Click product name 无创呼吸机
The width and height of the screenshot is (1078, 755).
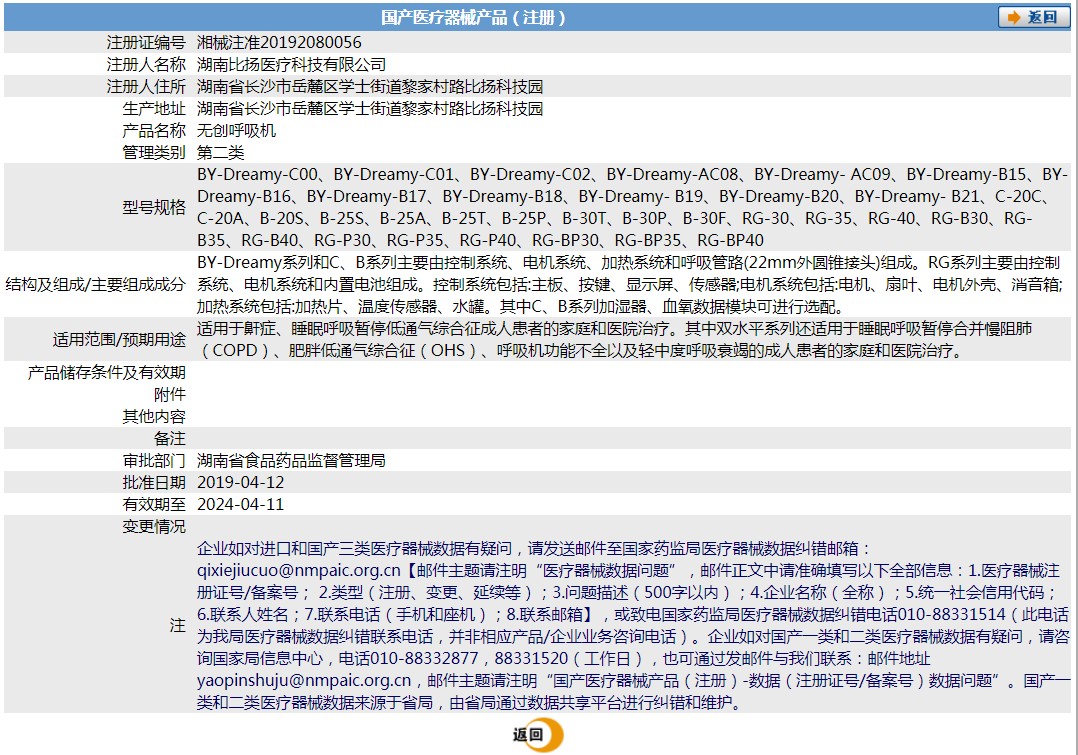(236, 131)
